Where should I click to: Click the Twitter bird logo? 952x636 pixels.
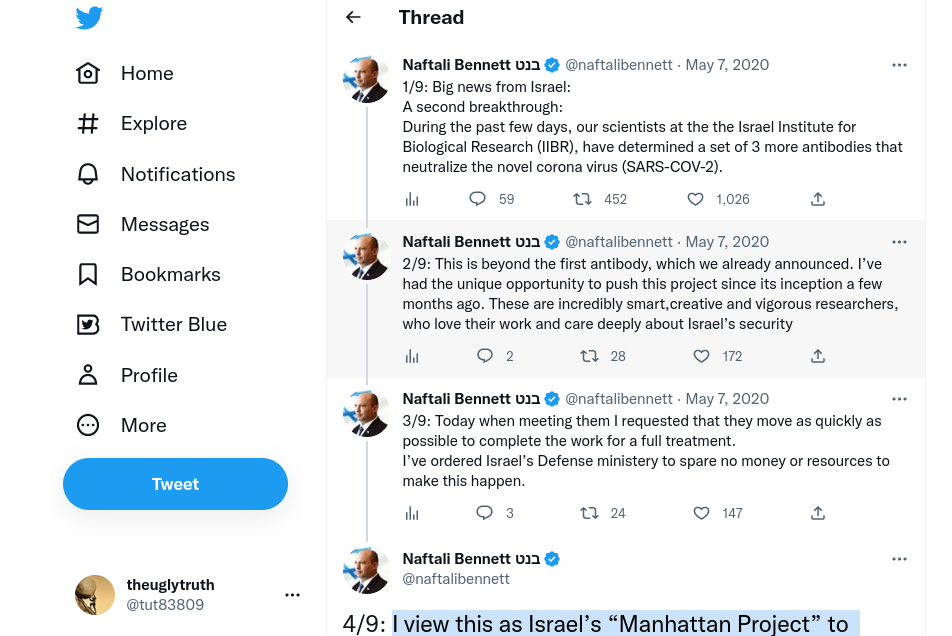pyautogui.click(x=89, y=18)
